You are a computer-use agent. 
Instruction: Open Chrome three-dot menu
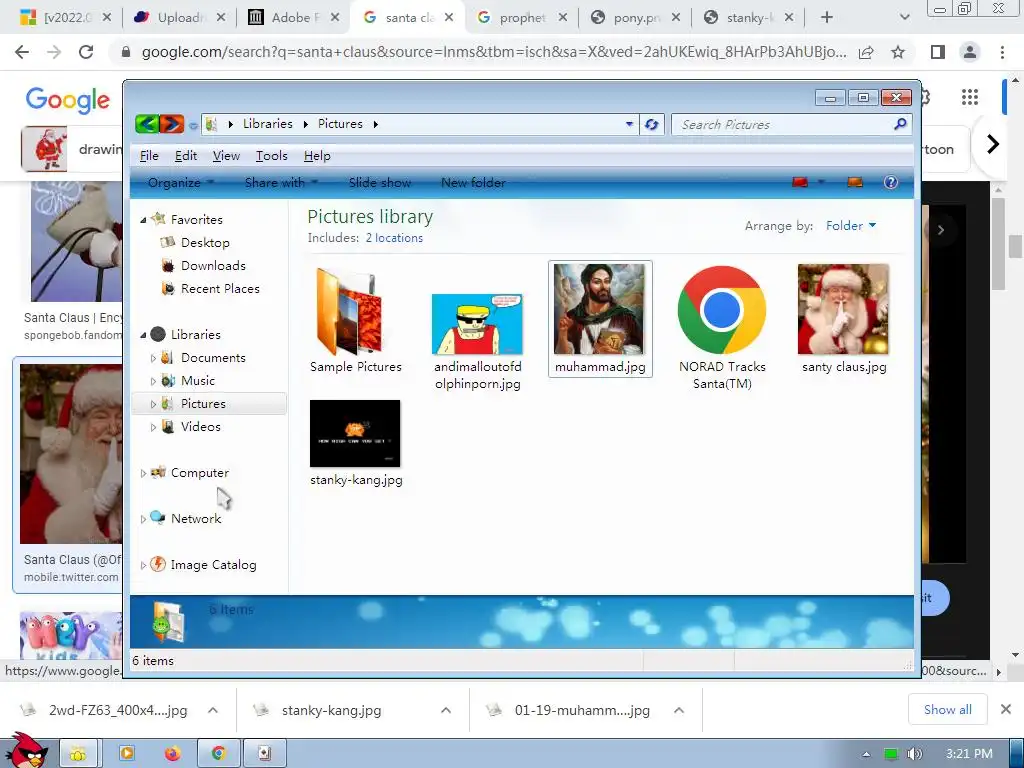(1002, 52)
